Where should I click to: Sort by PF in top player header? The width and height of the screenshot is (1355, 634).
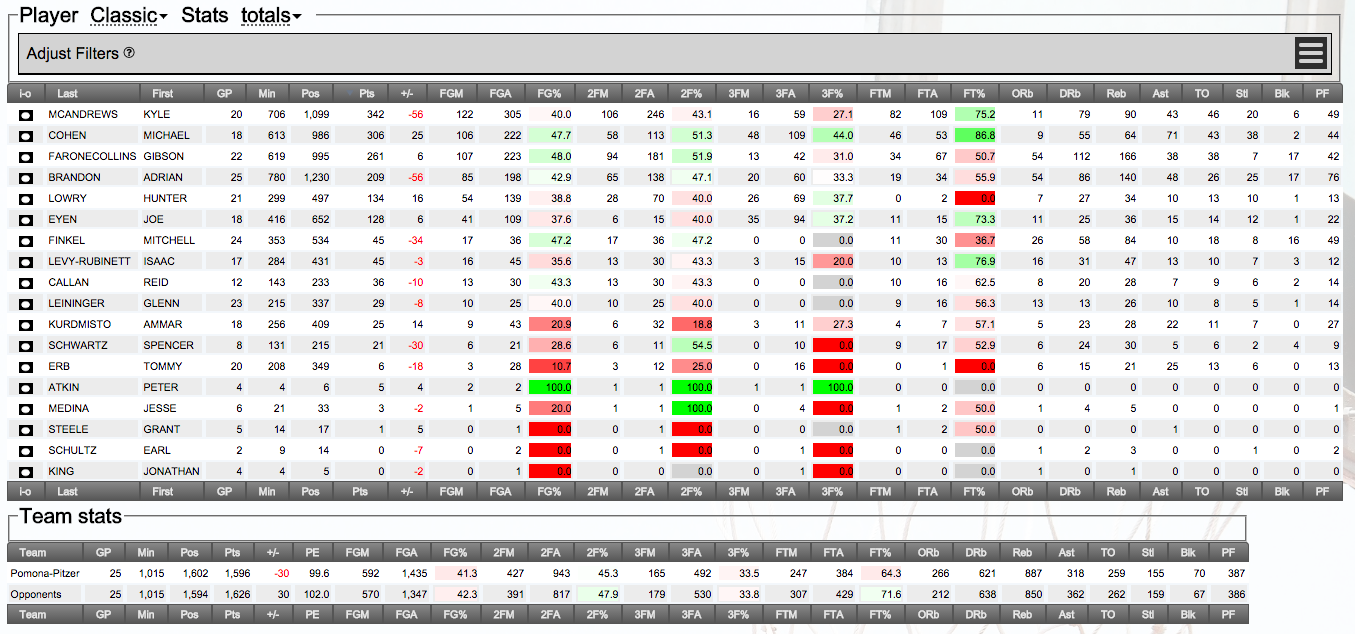click(x=1322, y=94)
